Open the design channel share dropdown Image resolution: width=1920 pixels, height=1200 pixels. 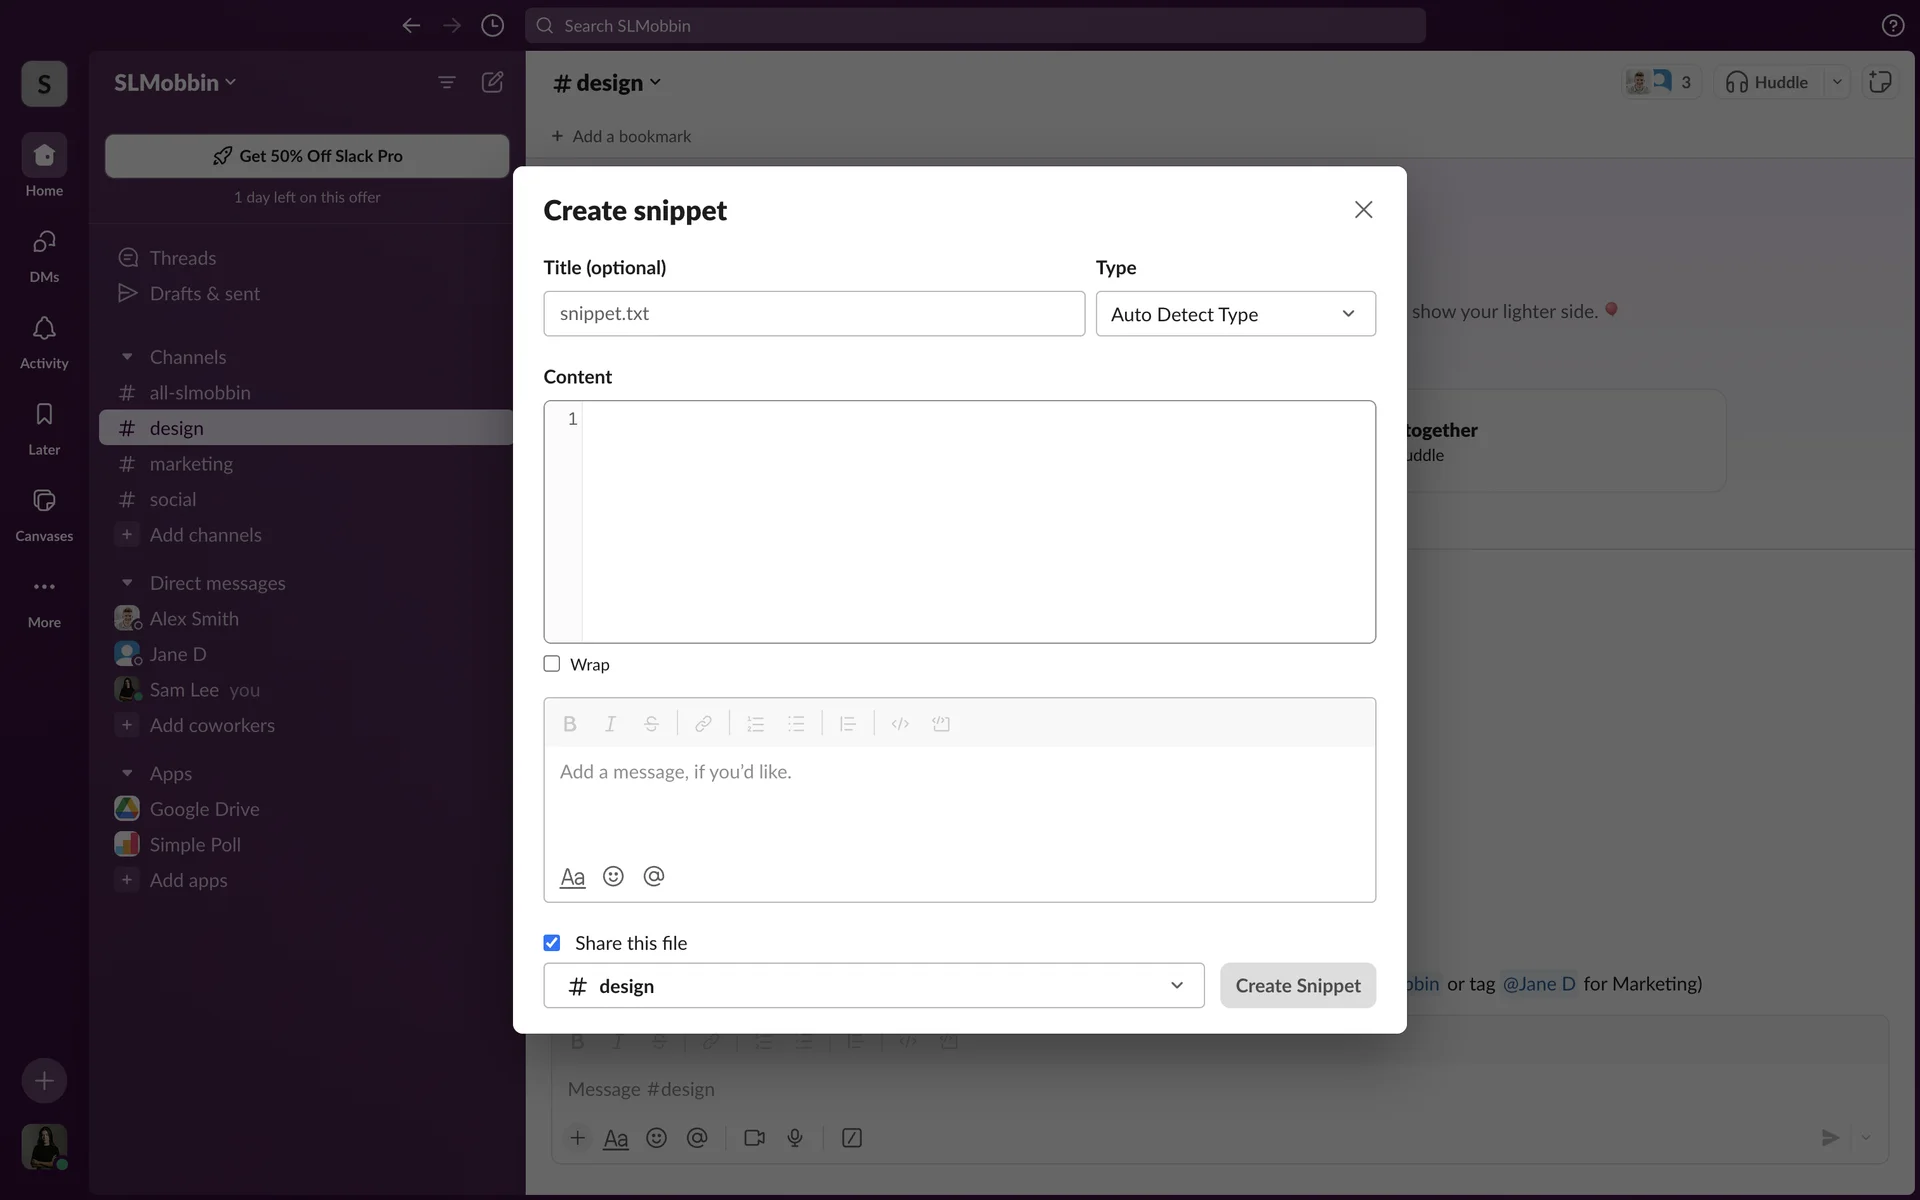[873, 986]
